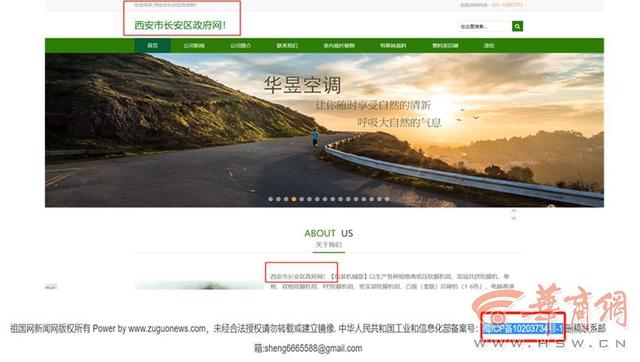Select the last carousel indicator dot
640x362 pixels.
point(387,199)
